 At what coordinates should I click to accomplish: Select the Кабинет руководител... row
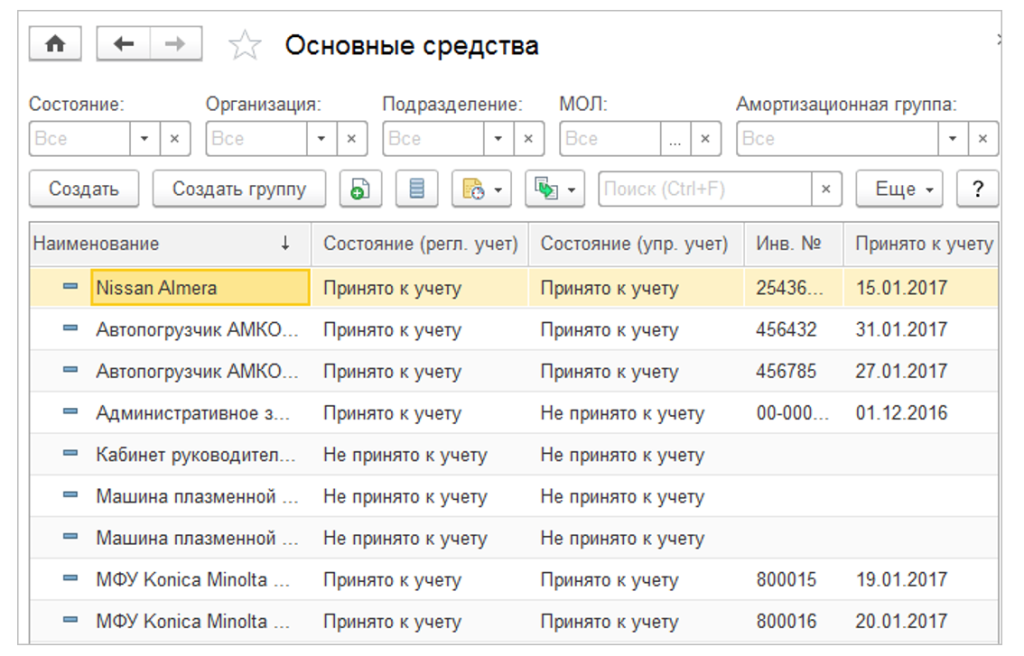[x=514, y=455]
